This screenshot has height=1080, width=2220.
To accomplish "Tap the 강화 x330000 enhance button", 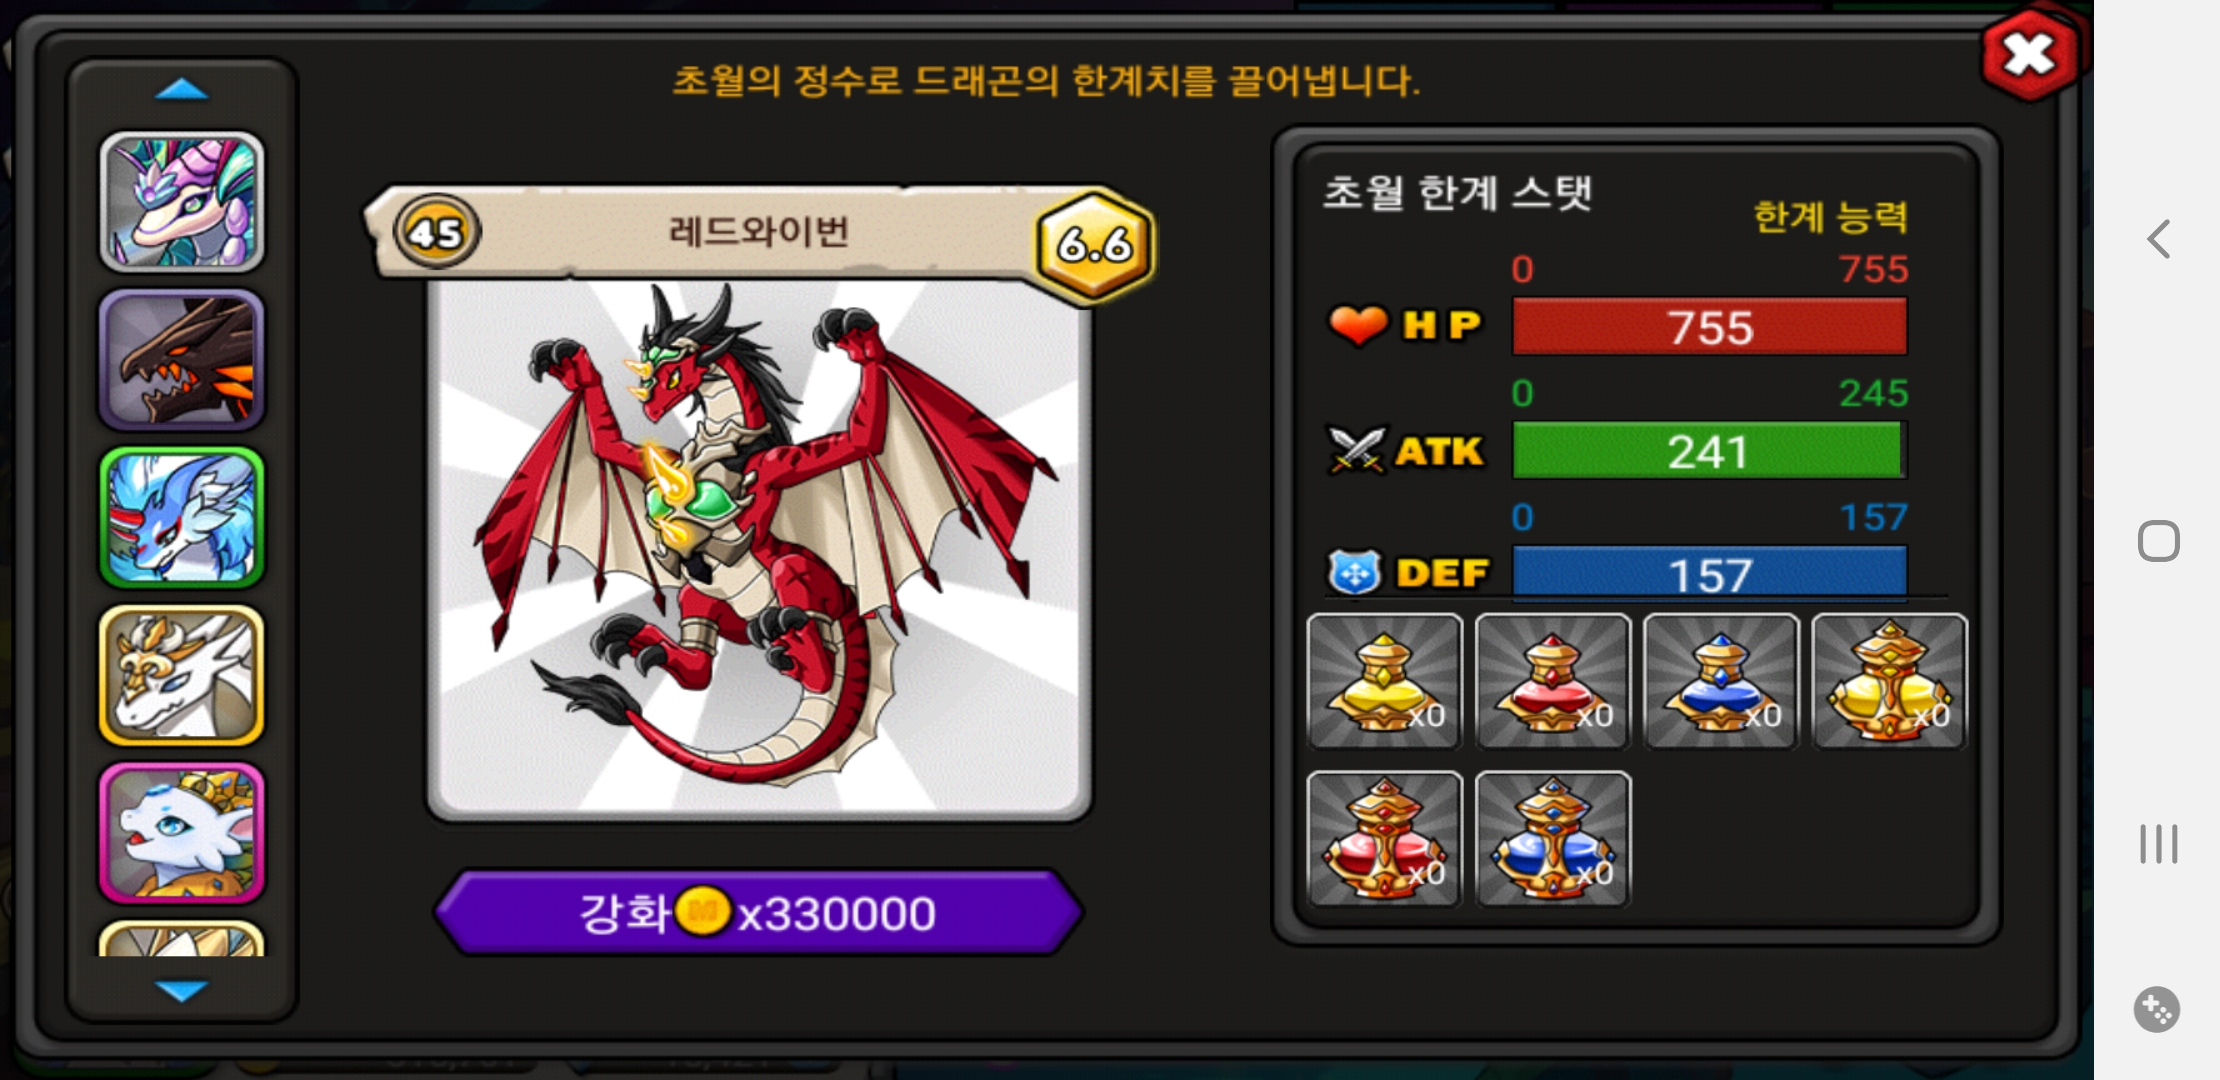I will pos(759,912).
